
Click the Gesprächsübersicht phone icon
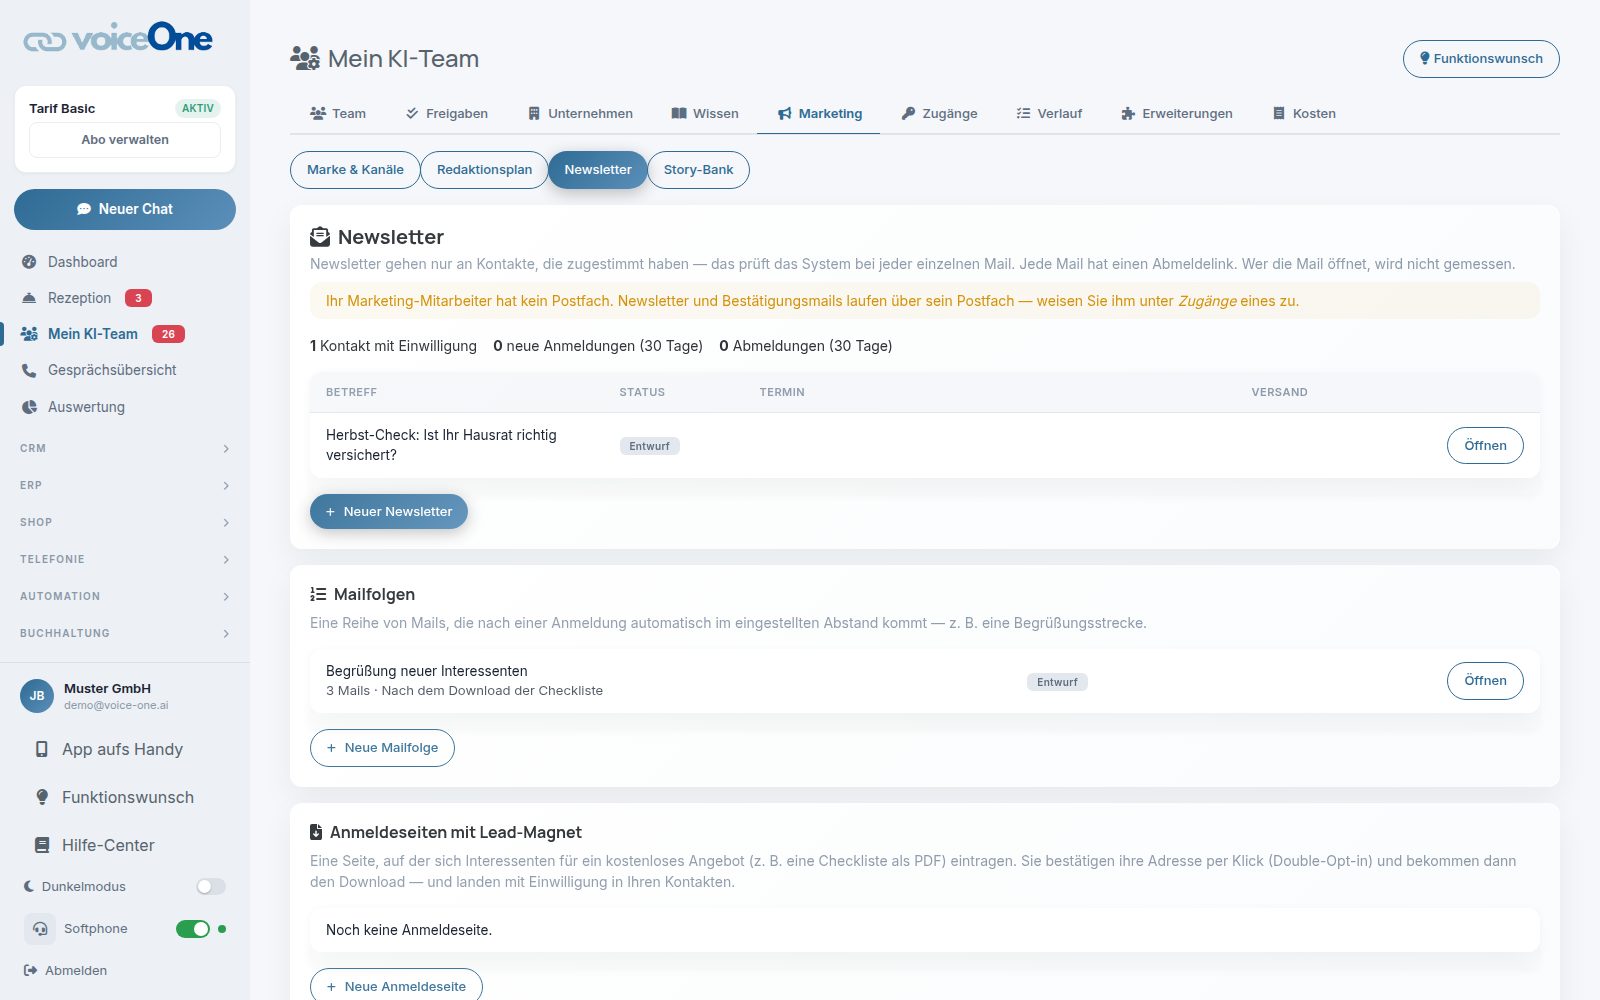coord(29,370)
